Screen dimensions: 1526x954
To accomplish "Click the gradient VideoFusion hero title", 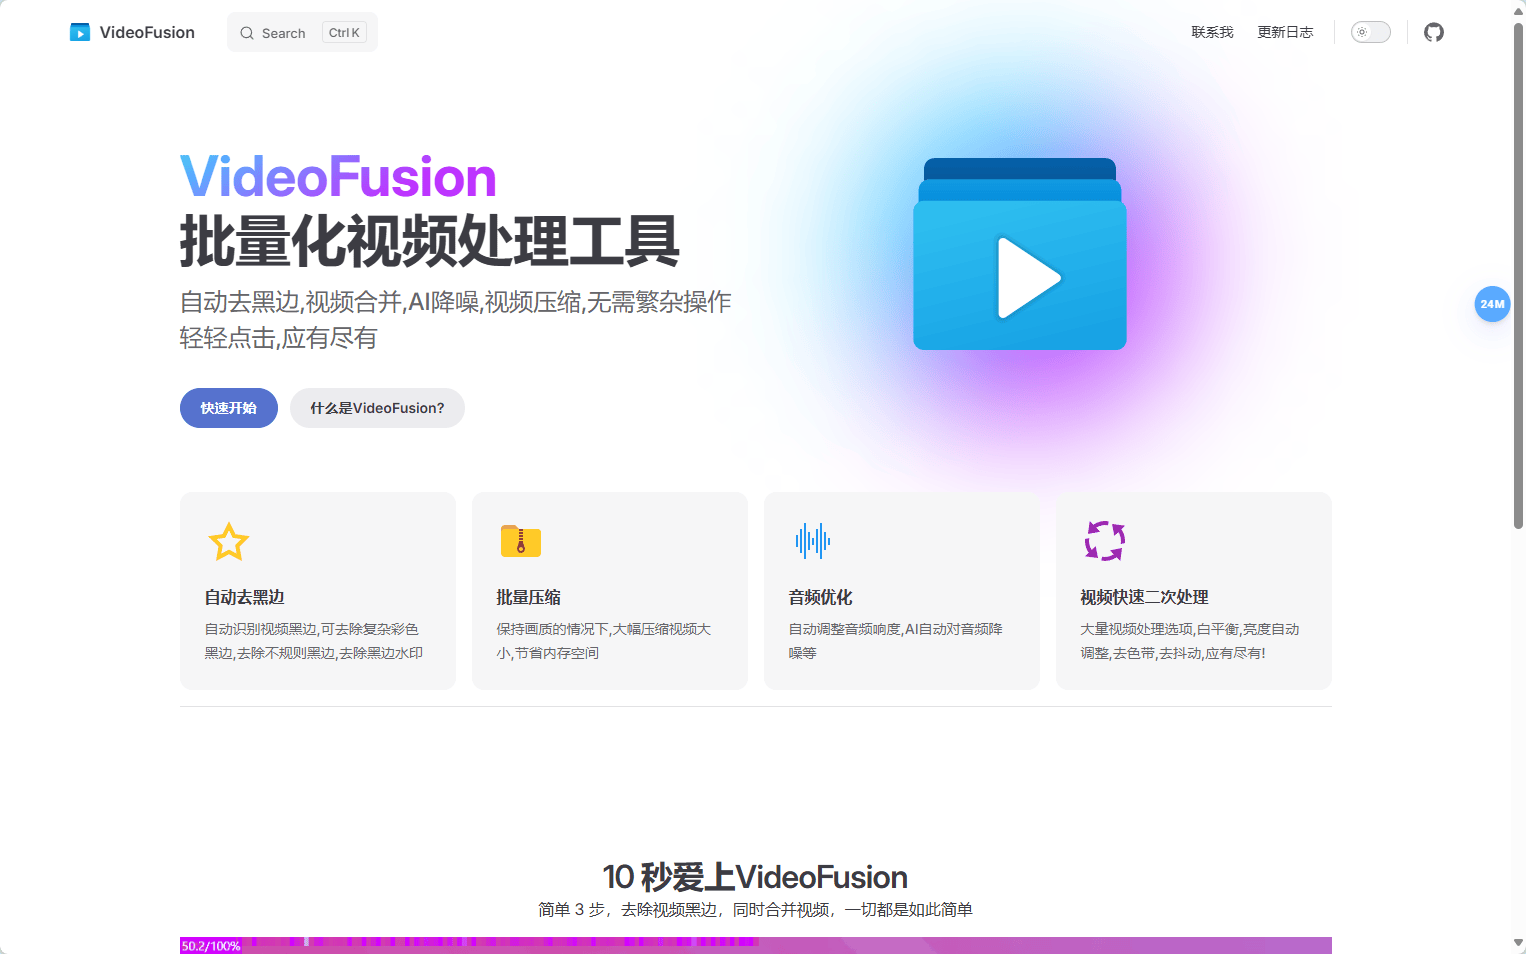I will 338,177.
